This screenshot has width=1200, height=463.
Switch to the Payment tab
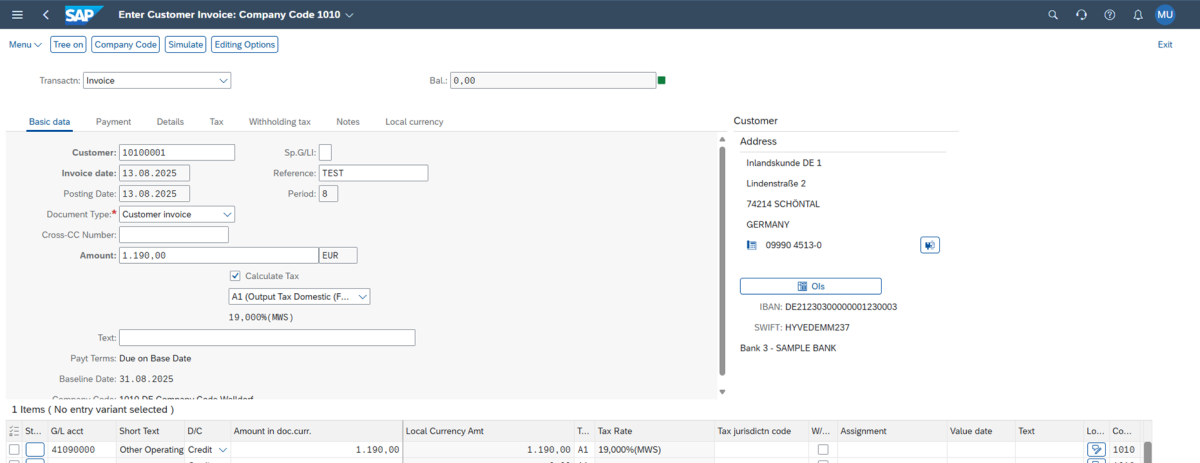click(x=113, y=122)
